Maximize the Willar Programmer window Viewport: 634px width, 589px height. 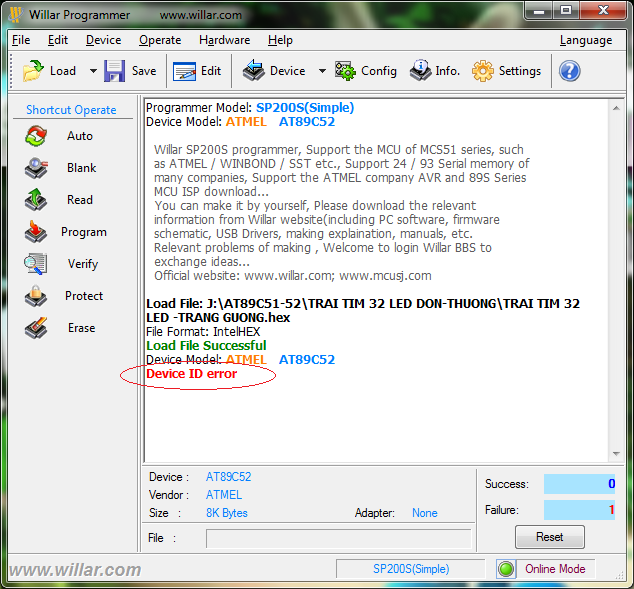[566, 11]
